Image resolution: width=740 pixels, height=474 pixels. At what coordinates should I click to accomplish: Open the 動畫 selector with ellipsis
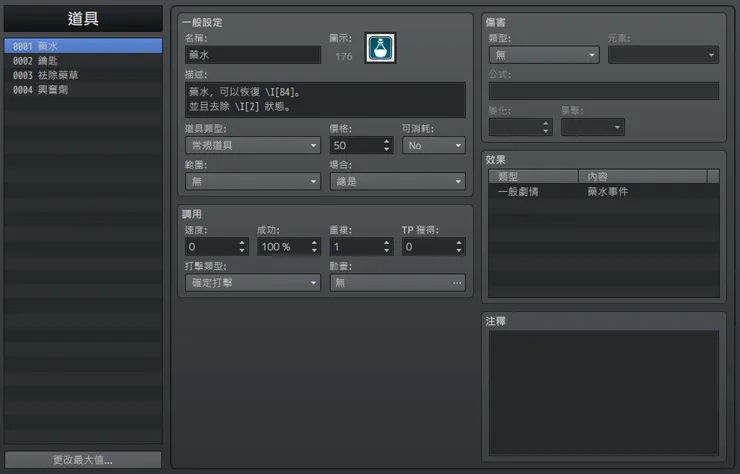pyautogui.click(x=398, y=283)
